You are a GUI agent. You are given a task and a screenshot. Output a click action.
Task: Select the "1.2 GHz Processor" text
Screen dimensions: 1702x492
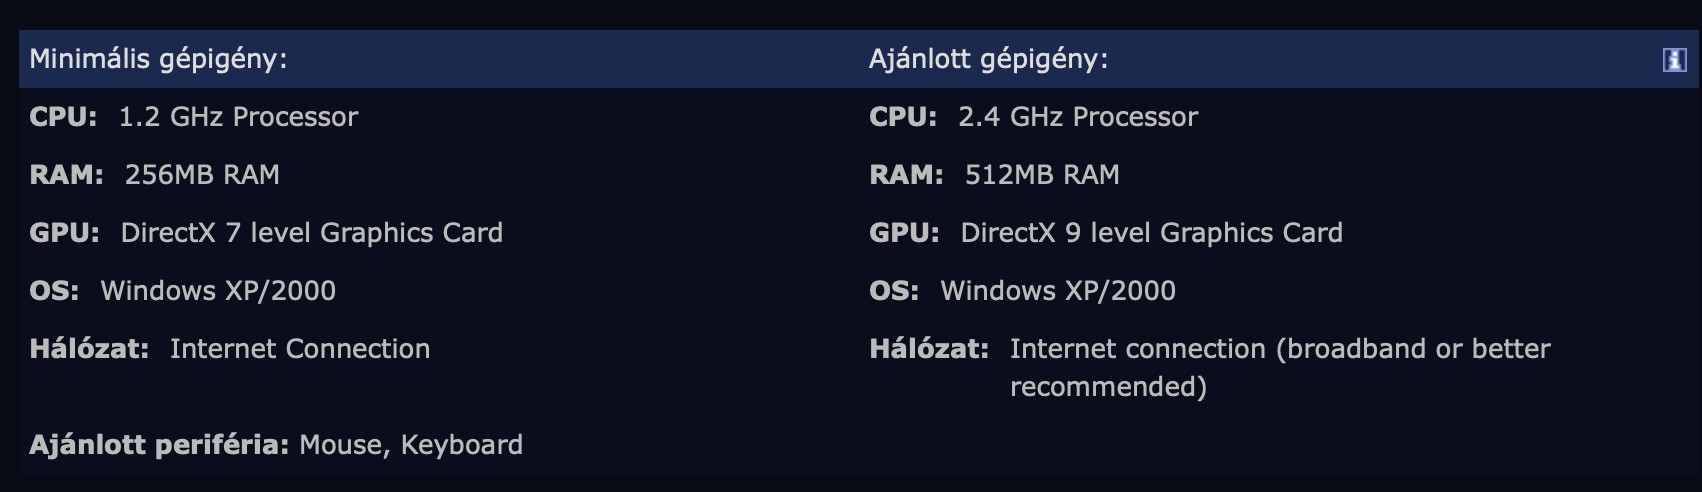click(238, 117)
